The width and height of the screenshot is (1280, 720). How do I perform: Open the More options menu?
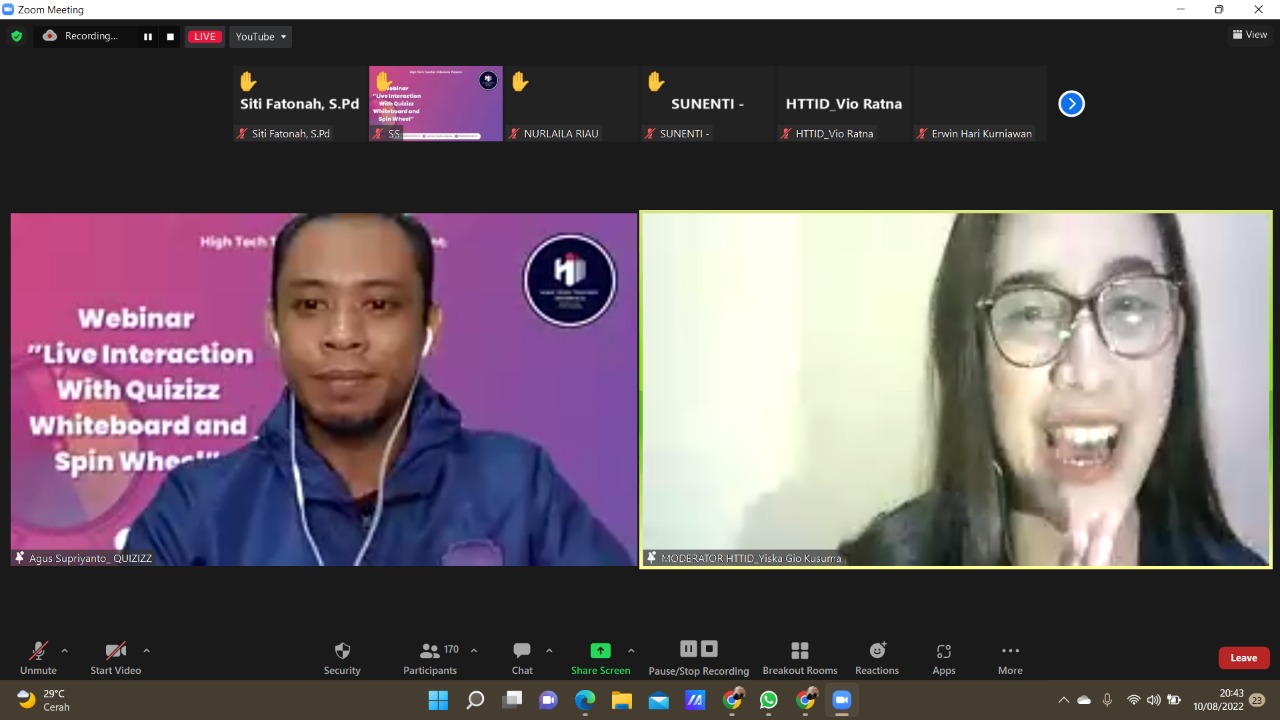pyautogui.click(x=1010, y=658)
